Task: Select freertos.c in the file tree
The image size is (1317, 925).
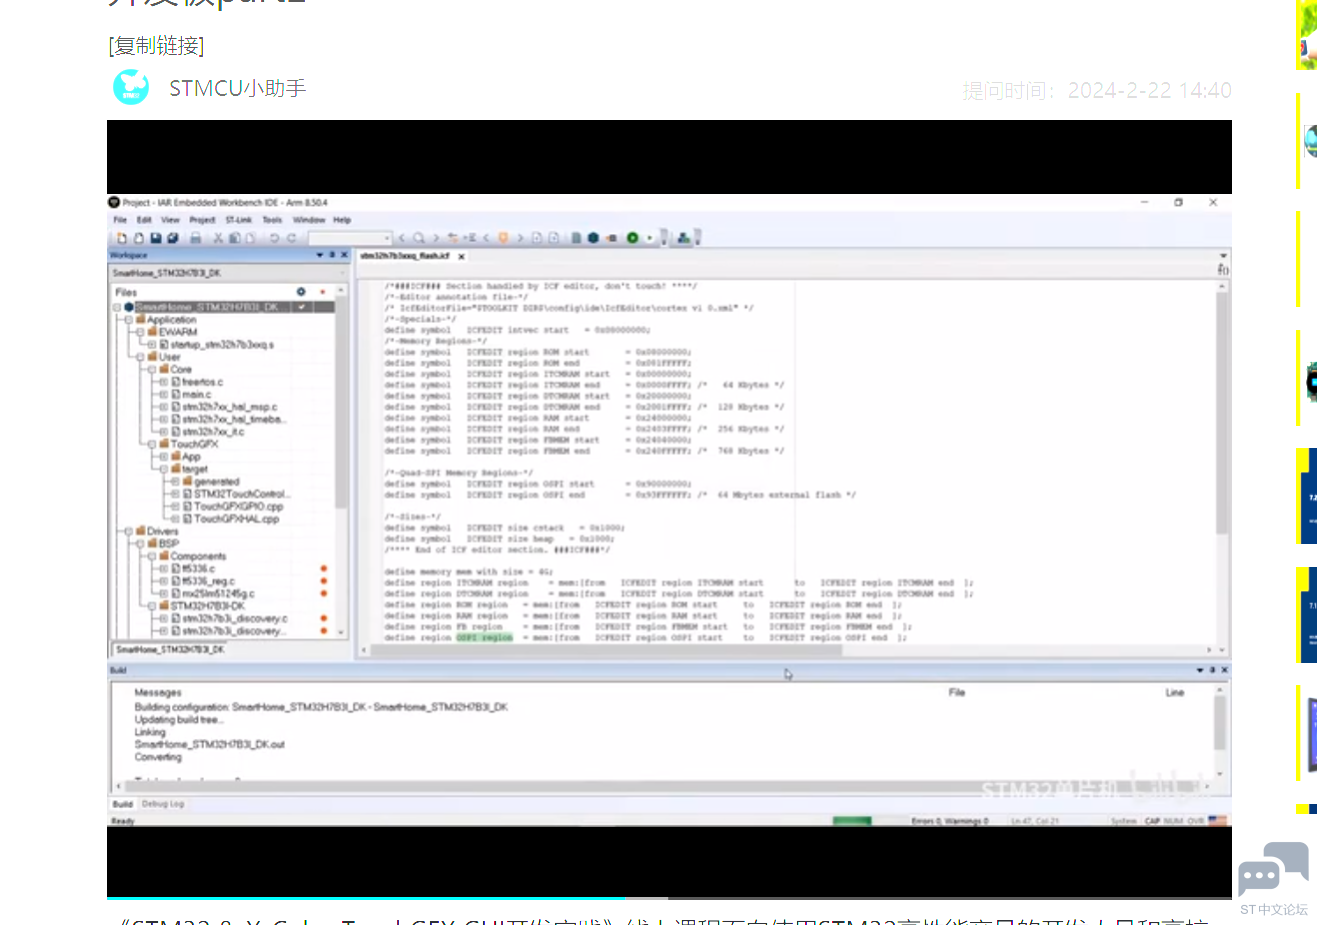Action: pos(202,382)
